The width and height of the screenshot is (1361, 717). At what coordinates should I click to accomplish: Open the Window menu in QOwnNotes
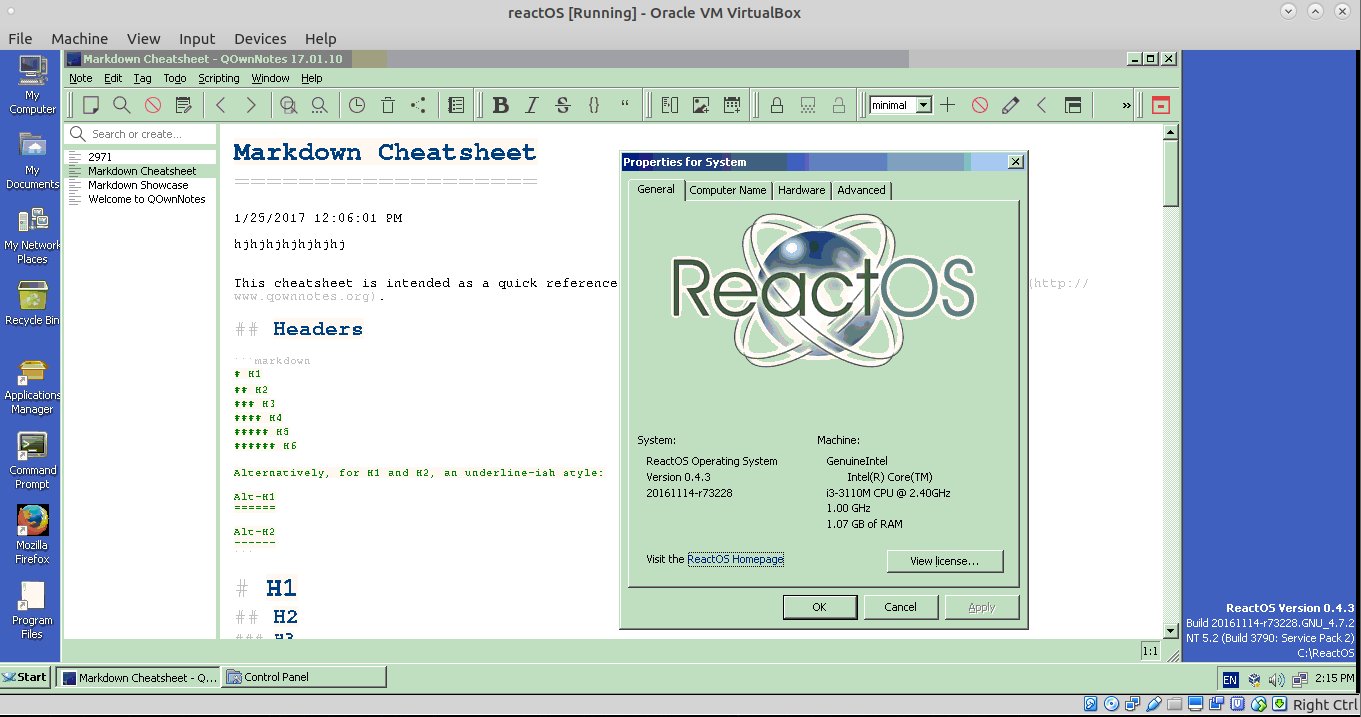pos(270,78)
